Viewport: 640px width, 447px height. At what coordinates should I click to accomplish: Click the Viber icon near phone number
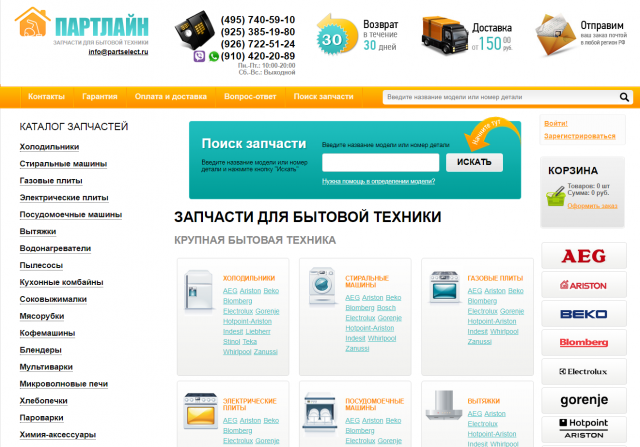[199, 56]
